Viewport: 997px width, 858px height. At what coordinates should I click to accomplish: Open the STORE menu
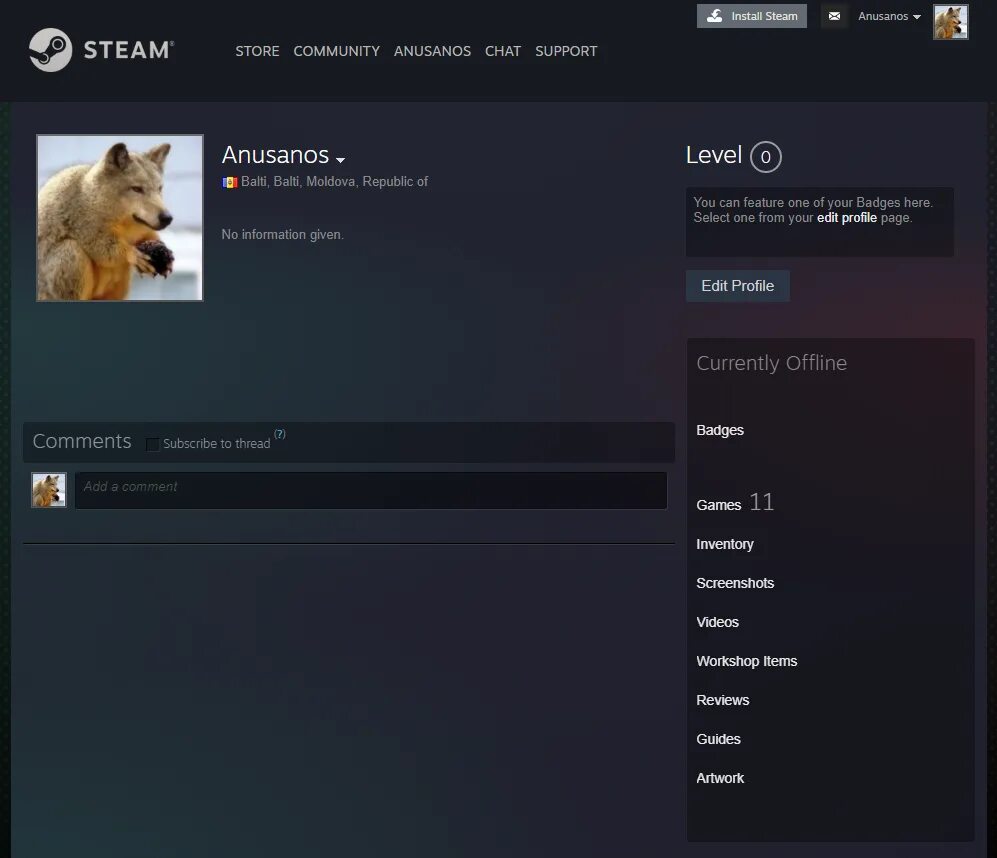257,51
